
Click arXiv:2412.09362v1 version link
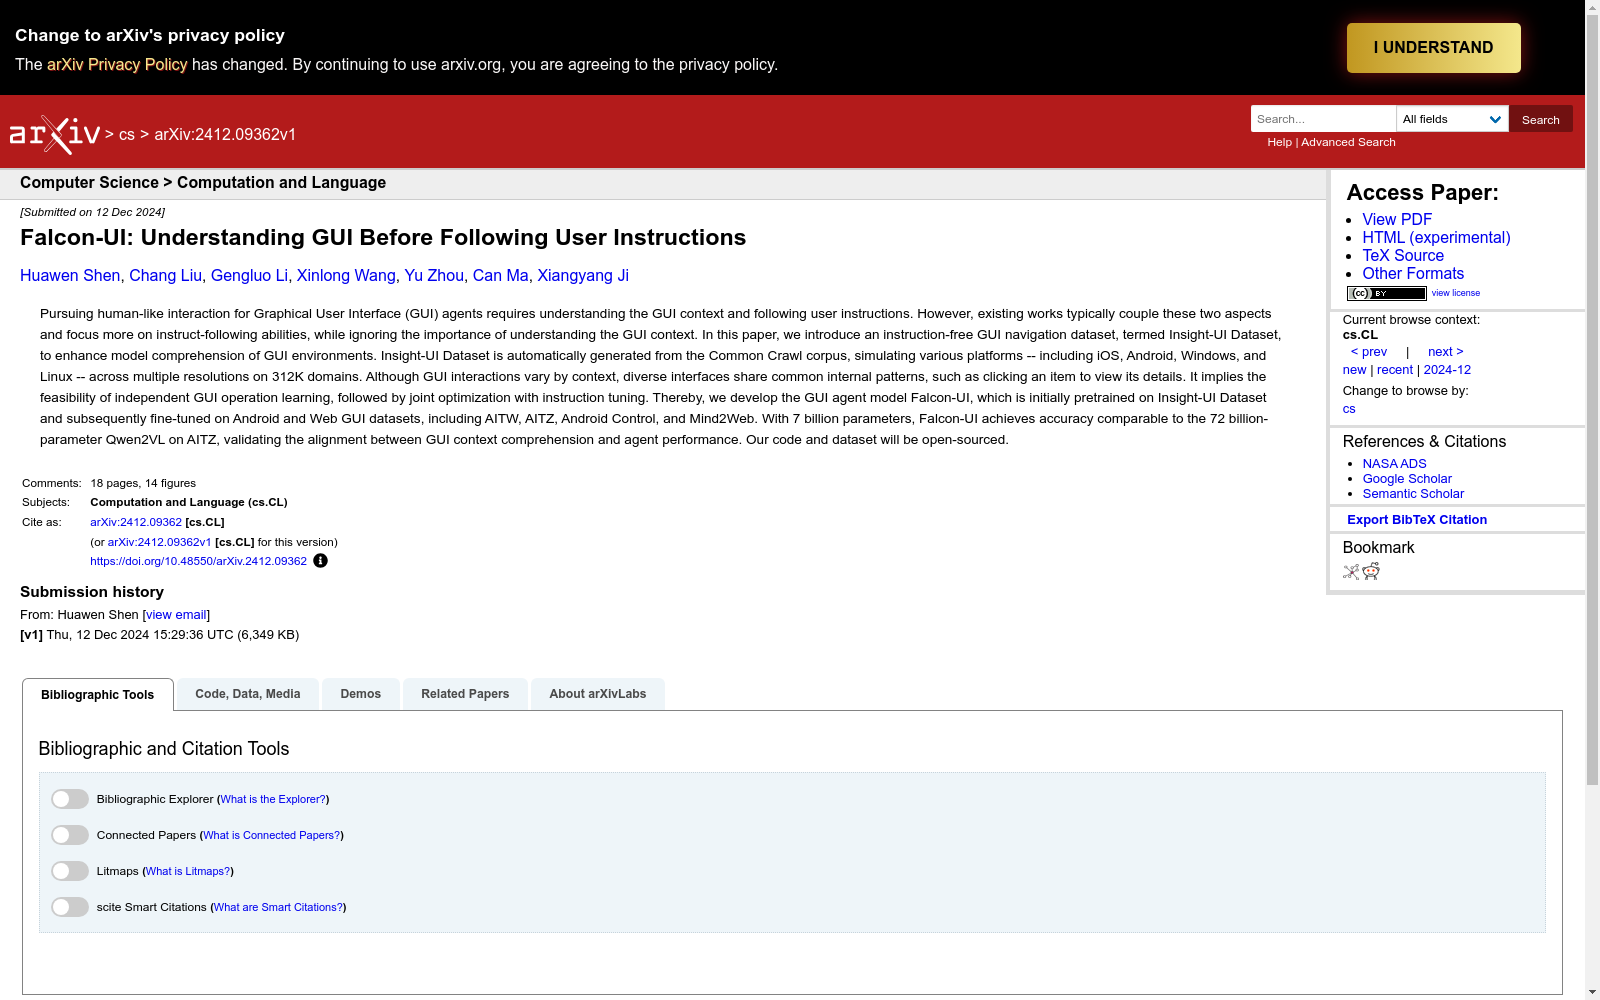pos(159,542)
